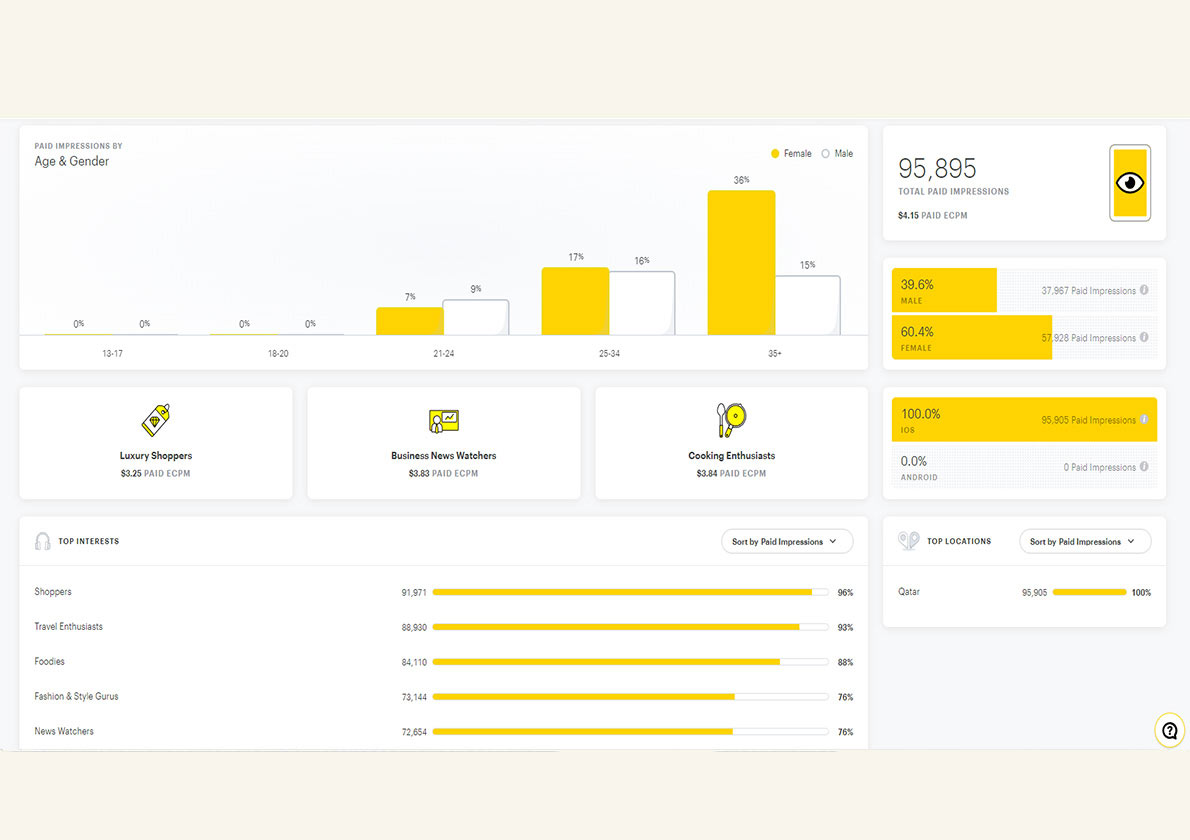Click the headphones icon beside Top Interests
Image resolution: width=1190 pixels, height=840 pixels.
pos(43,540)
